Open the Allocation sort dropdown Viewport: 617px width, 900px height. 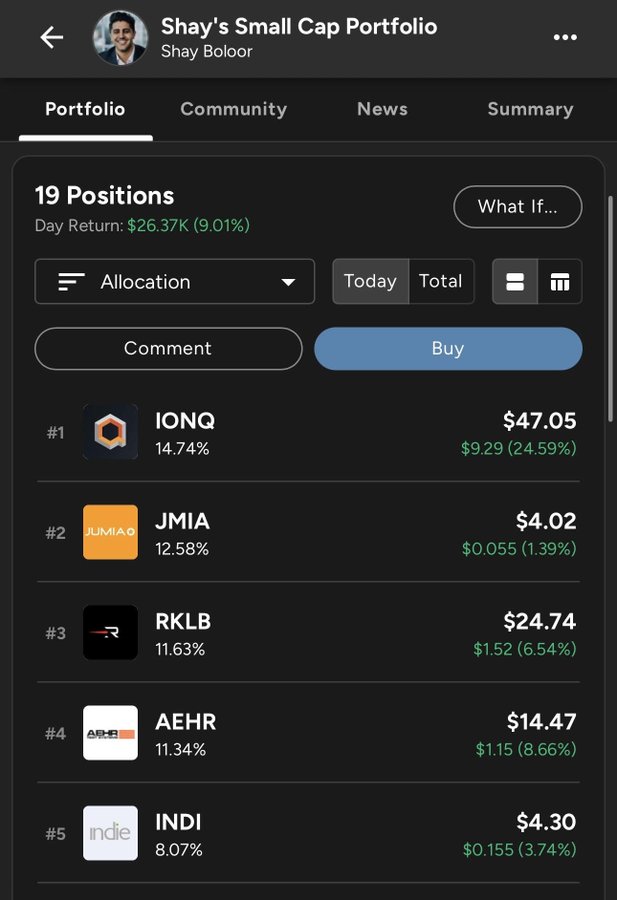point(175,282)
